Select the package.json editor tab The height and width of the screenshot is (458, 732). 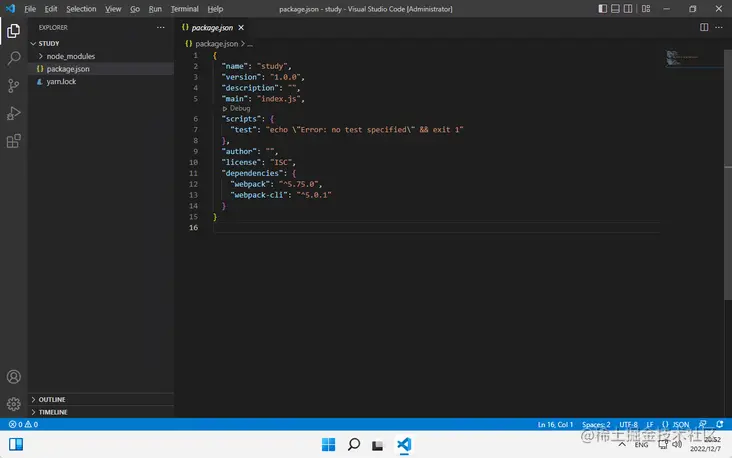[212, 28]
